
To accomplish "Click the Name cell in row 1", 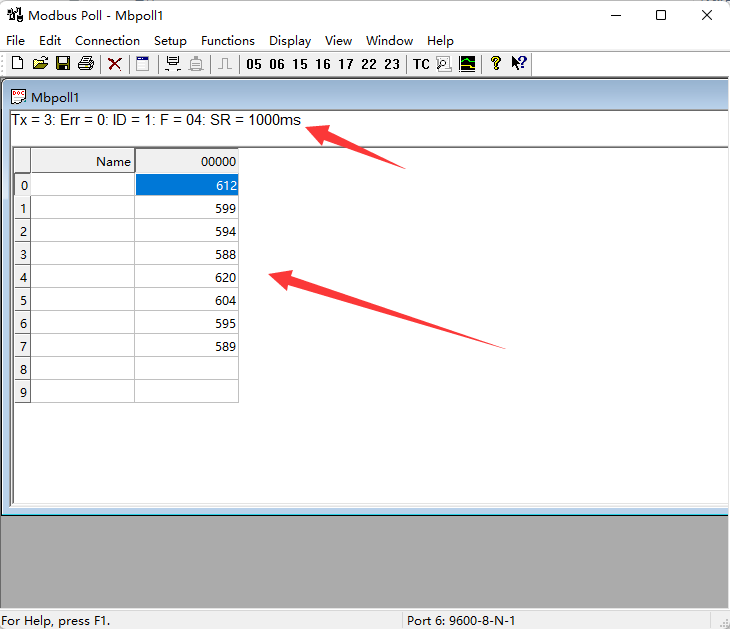I will [83, 208].
